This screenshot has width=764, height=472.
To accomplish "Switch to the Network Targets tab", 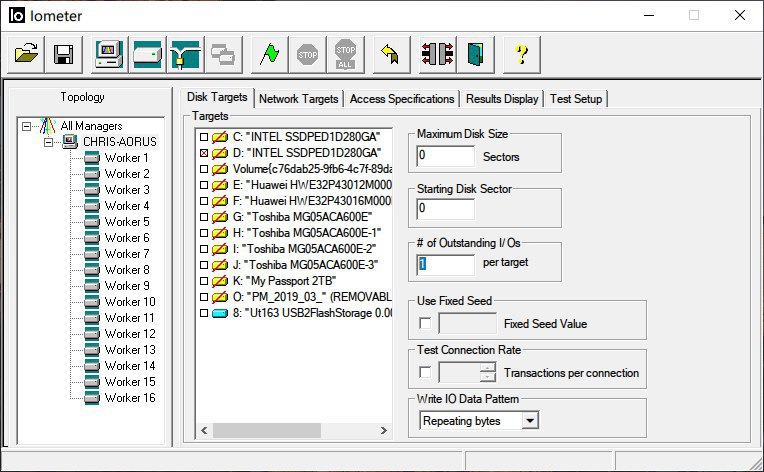I will coord(298,99).
